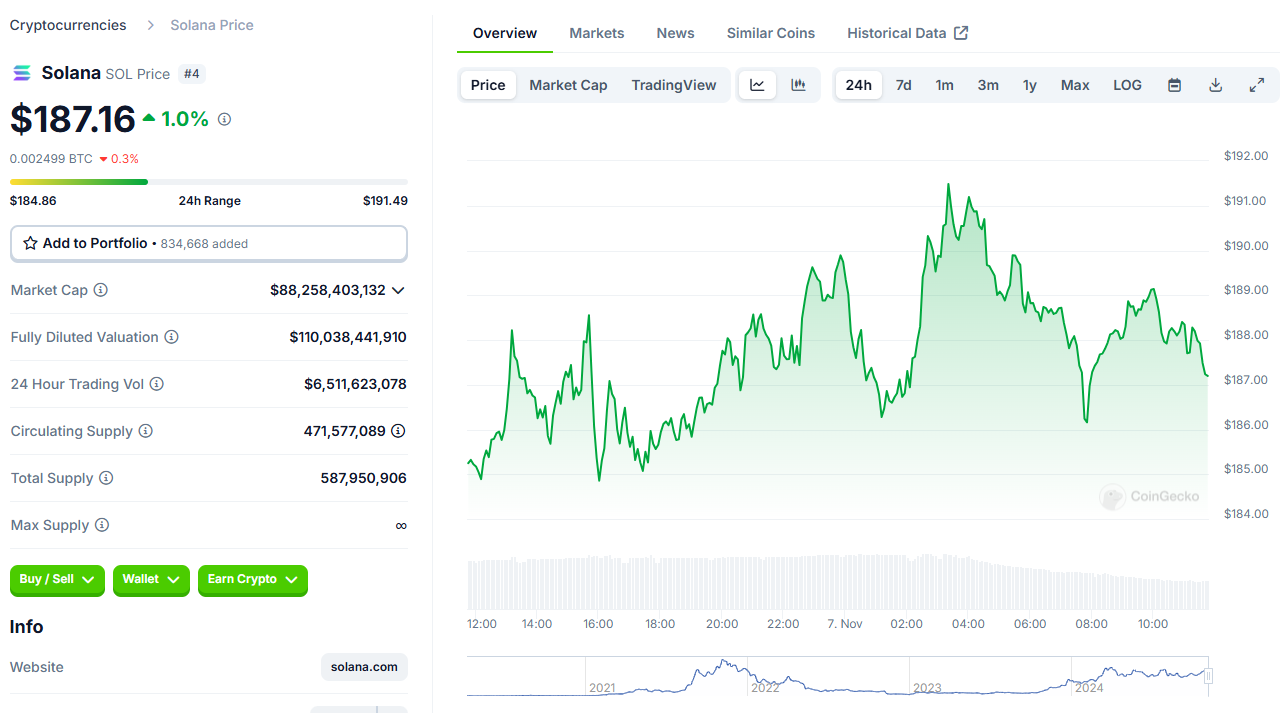Open the chart date range calendar
1286x717 pixels.
click(1175, 85)
